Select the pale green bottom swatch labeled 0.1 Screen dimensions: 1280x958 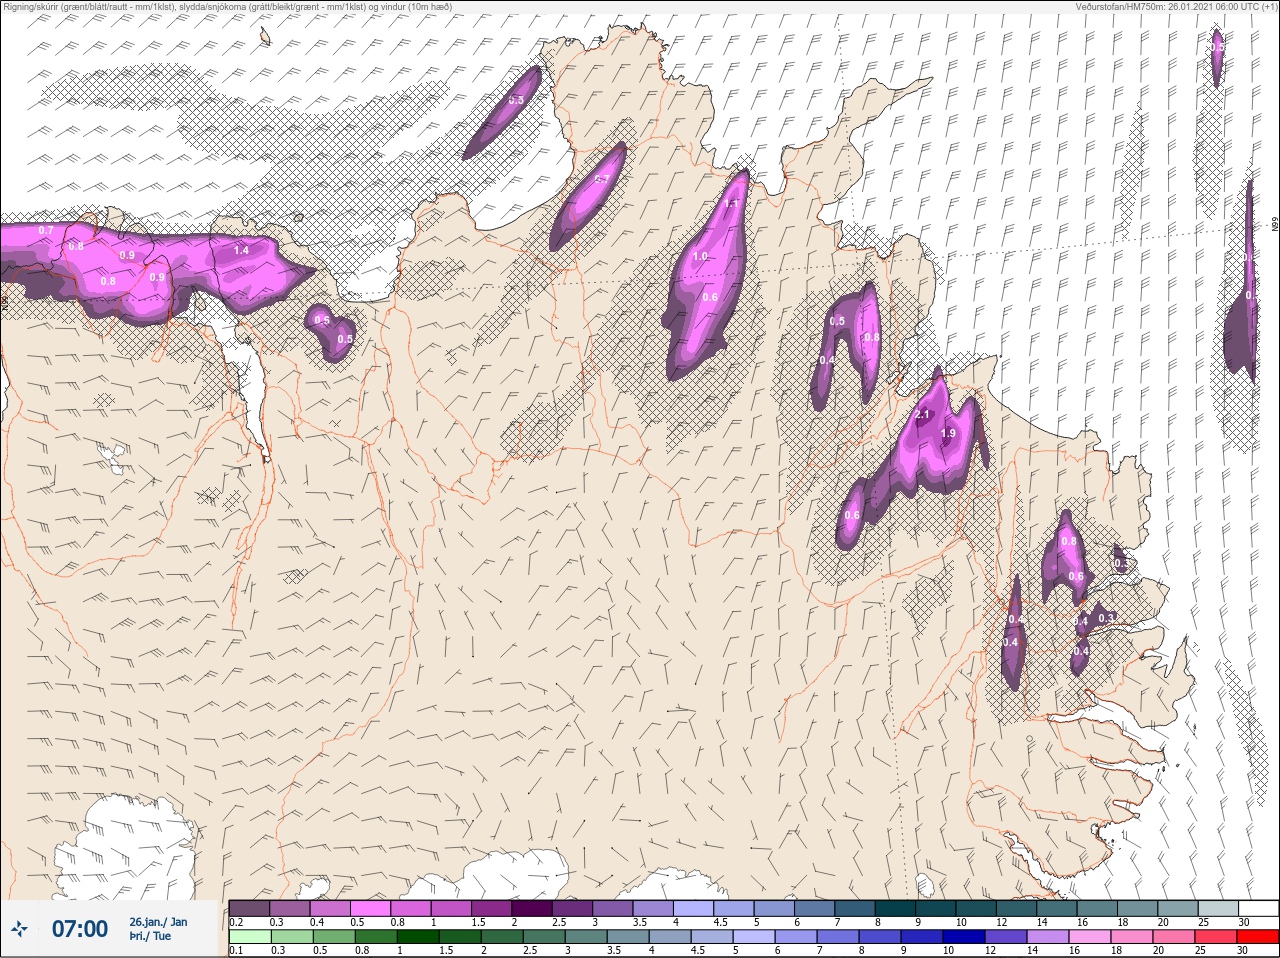249,937
